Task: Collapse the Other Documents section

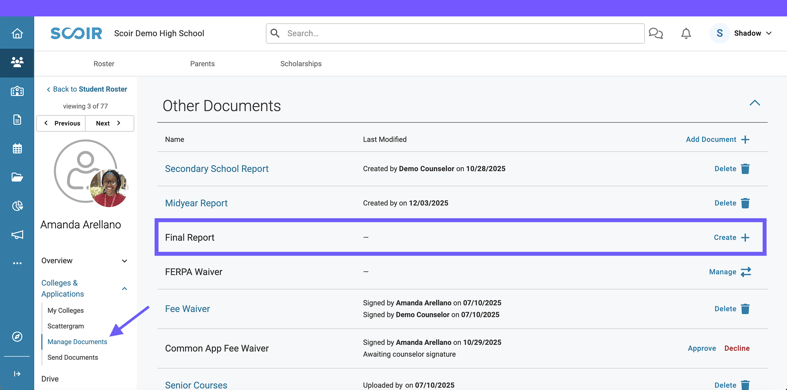Action: tap(754, 103)
